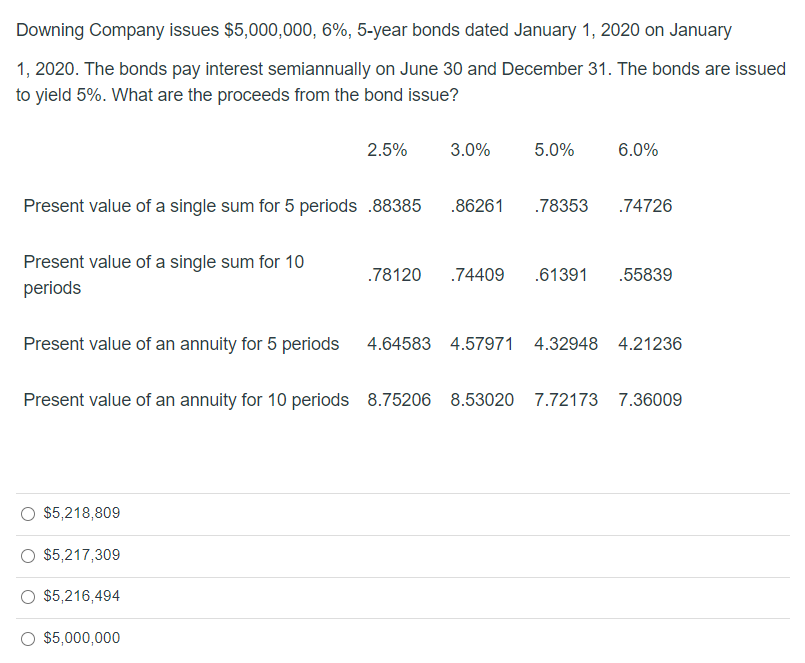
Task: Click the 2.5% column header
Action: pyautogui.click(x=387, y=150)
